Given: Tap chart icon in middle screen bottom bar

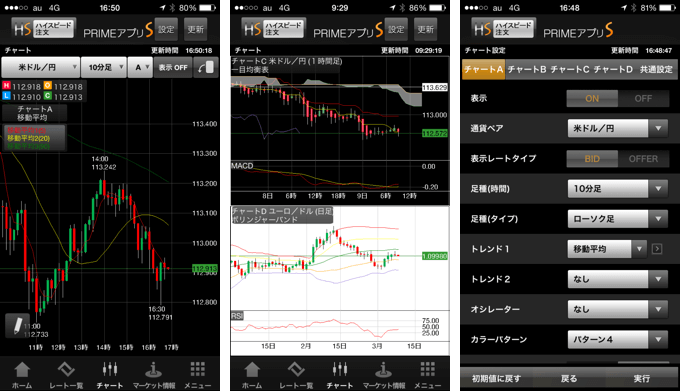Looking at the screenshot, I should pyautogui.click(x=340, y=375).
